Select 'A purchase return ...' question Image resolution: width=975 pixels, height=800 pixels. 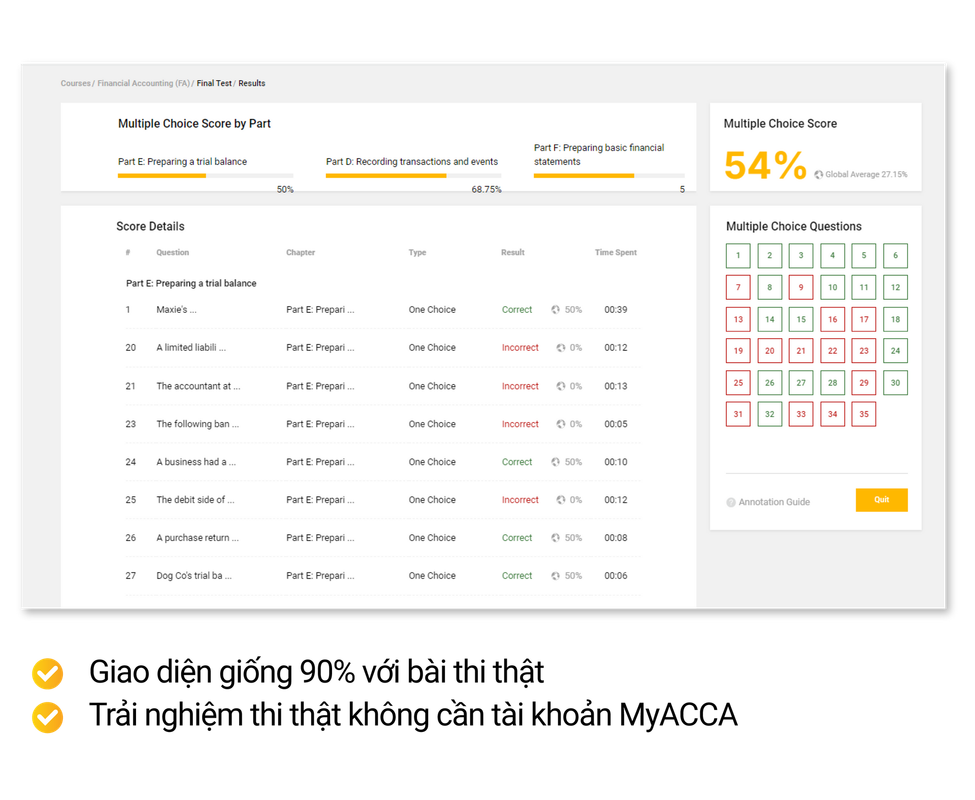tap(382, 538)
